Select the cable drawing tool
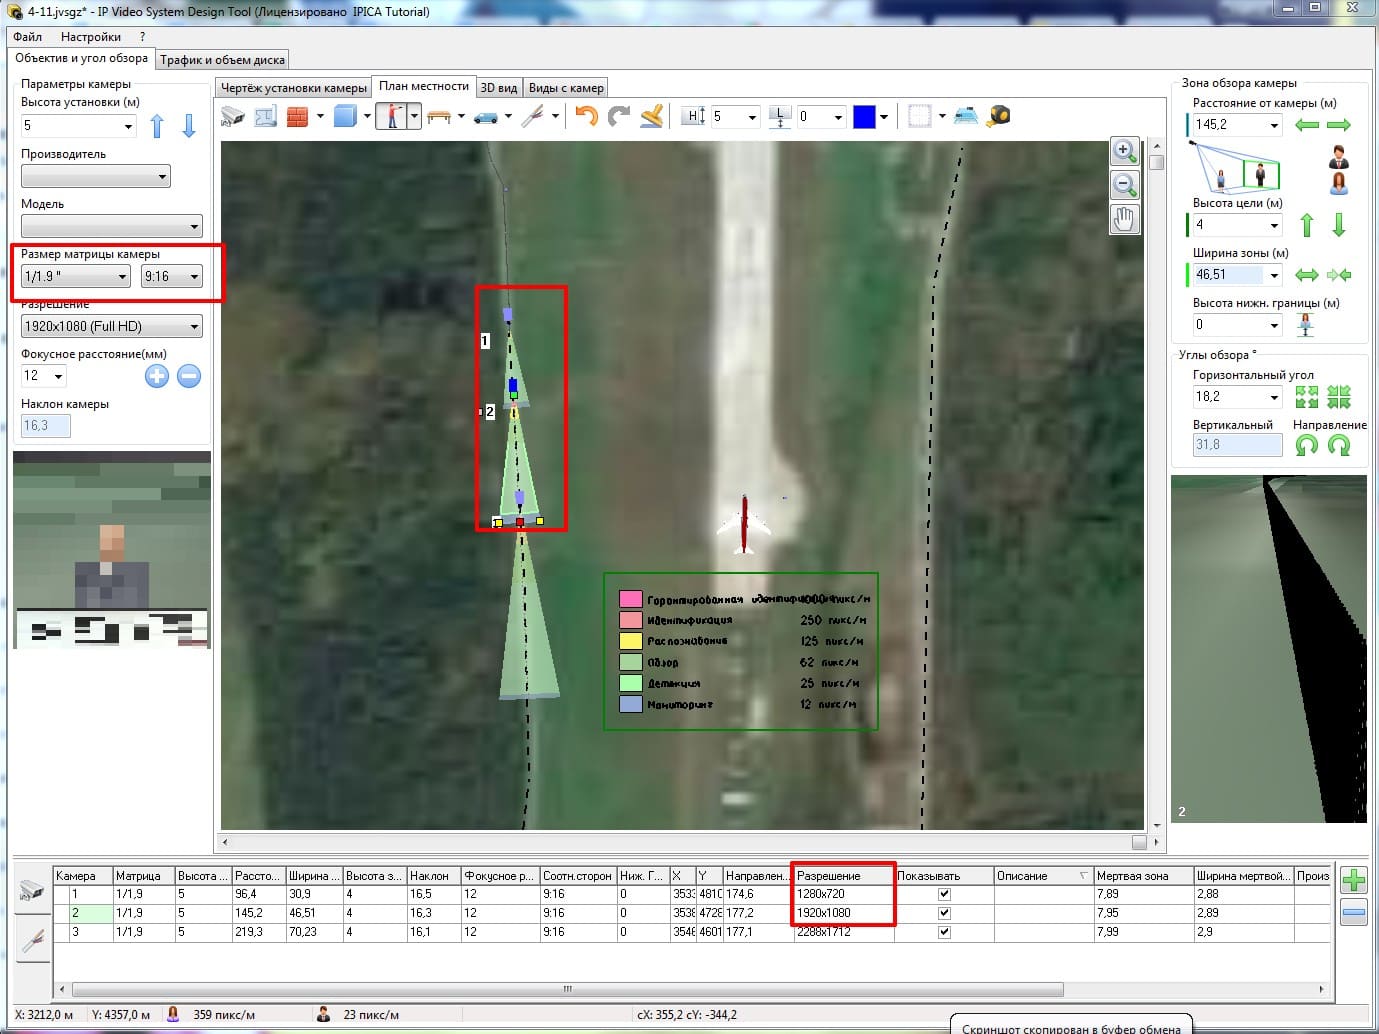Viewport: 1379px width, 1034px height. 533,117
